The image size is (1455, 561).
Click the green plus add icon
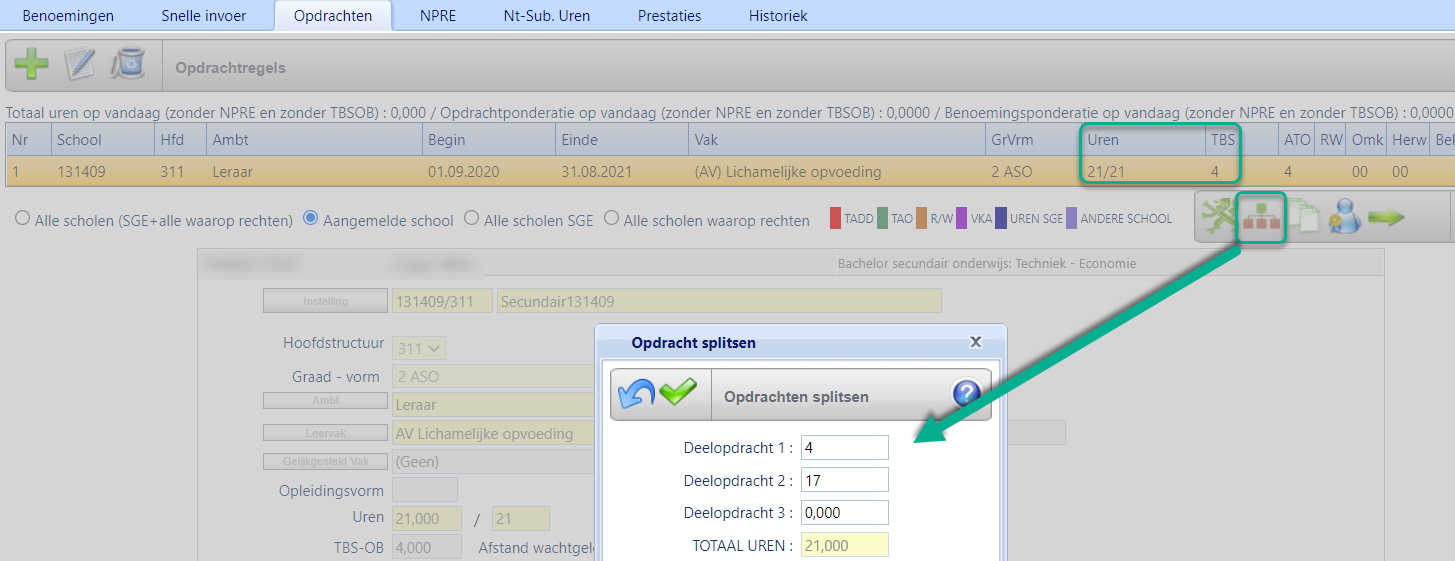click(31, 66)
